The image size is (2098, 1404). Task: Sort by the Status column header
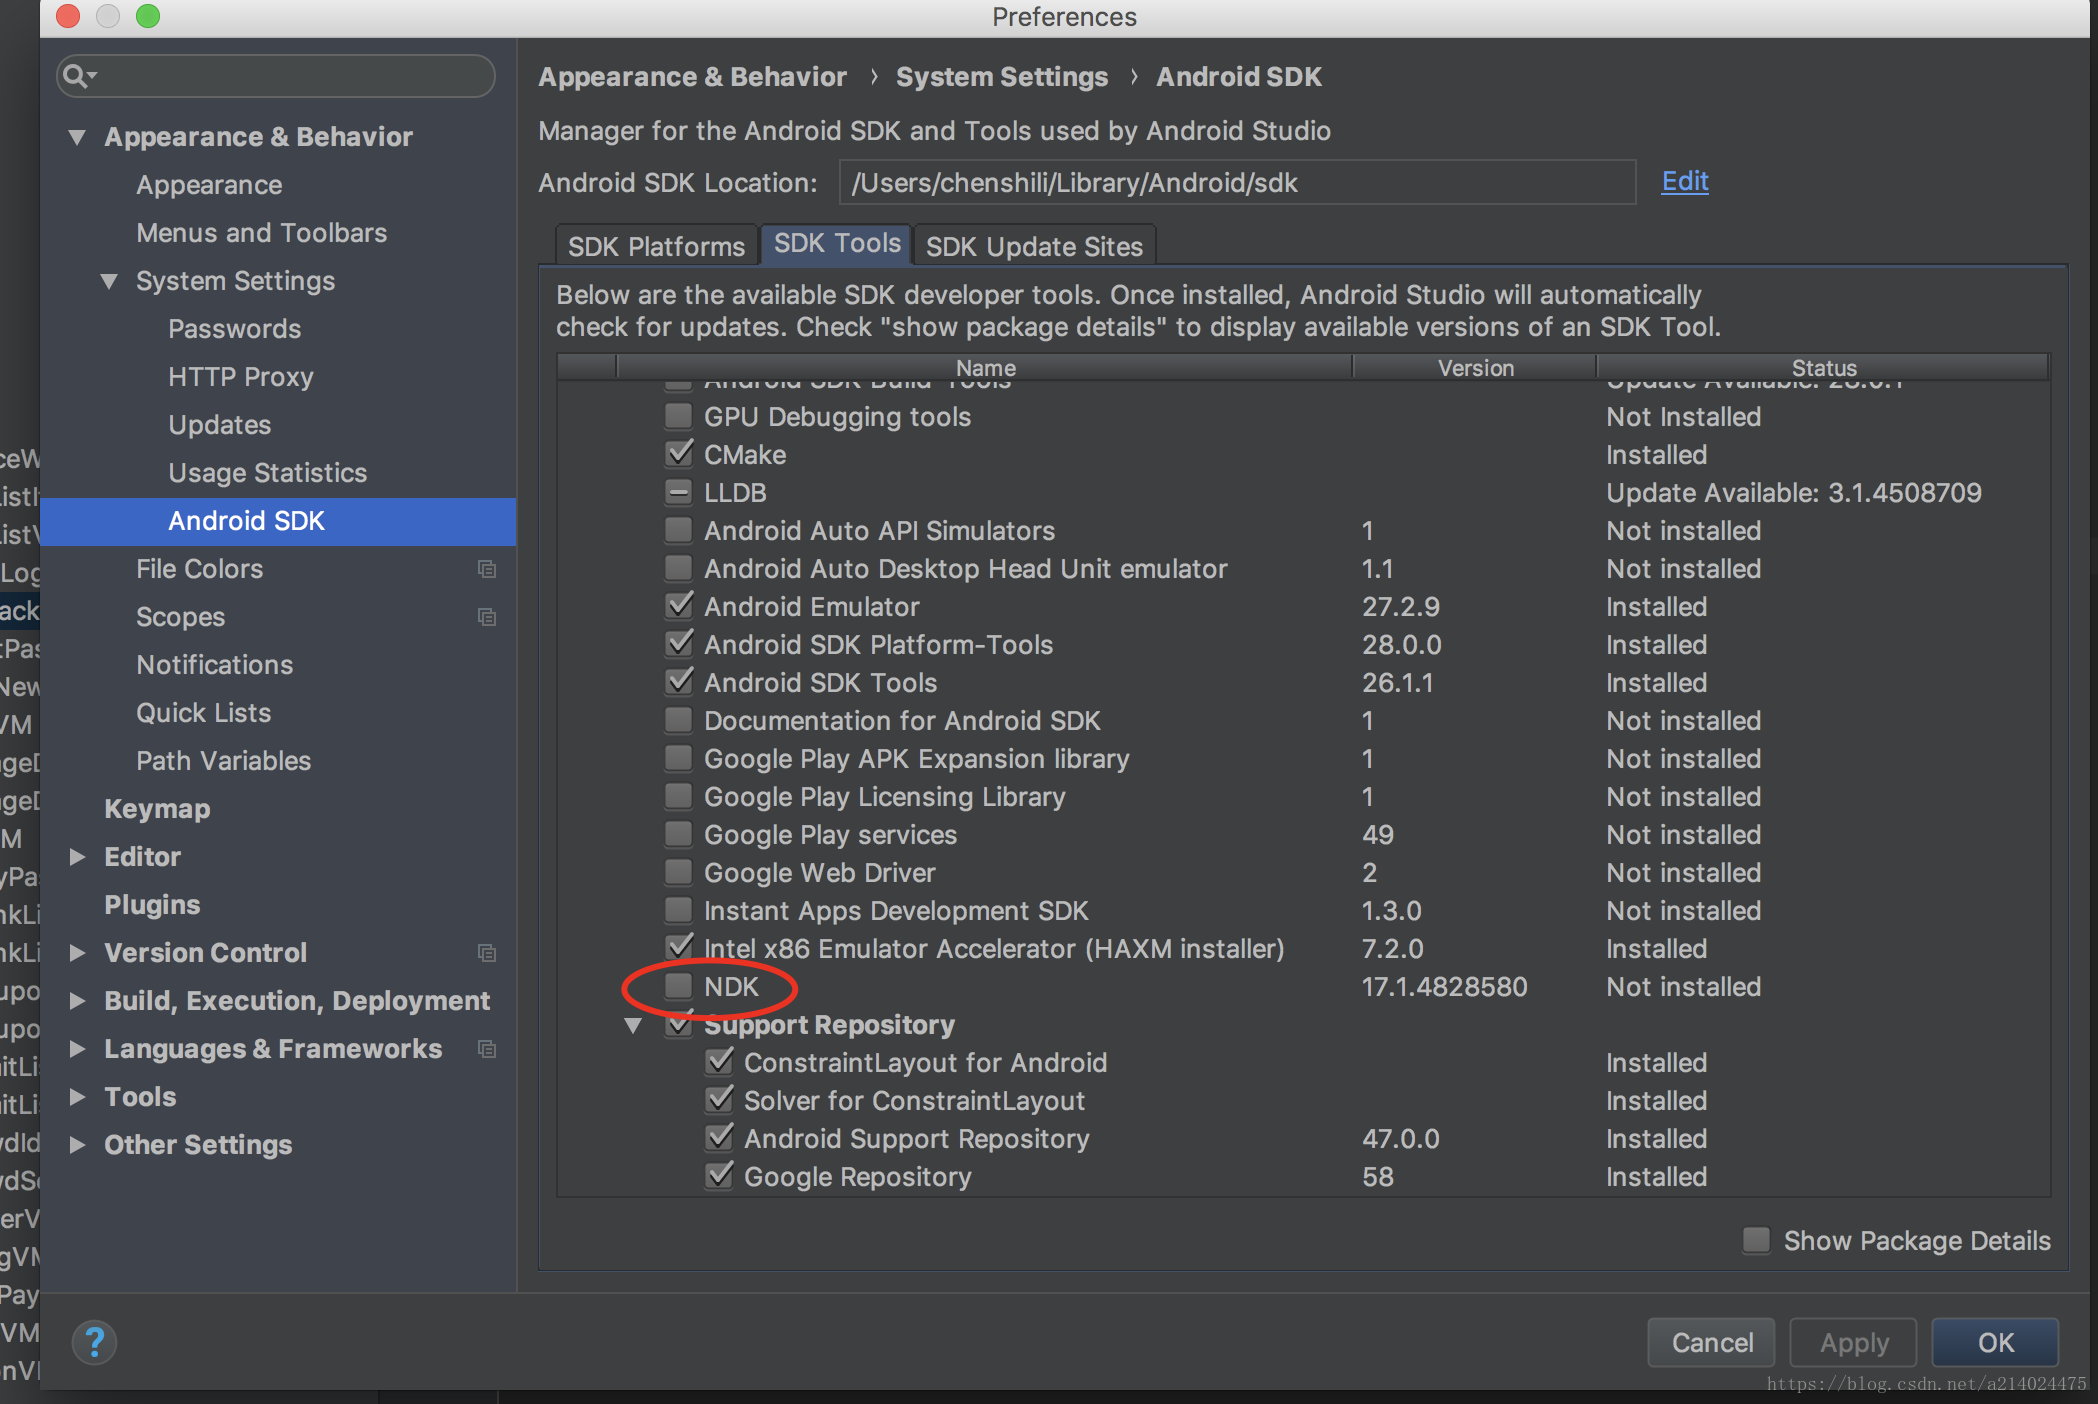tap(1823, 367)
